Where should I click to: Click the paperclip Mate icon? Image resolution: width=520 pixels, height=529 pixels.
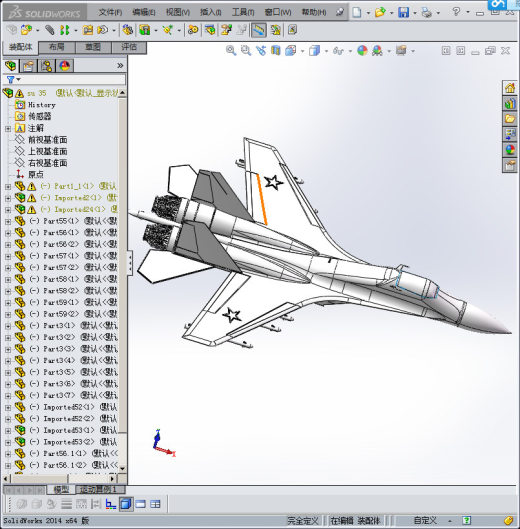pyautogui.click(x=50, y=30)
